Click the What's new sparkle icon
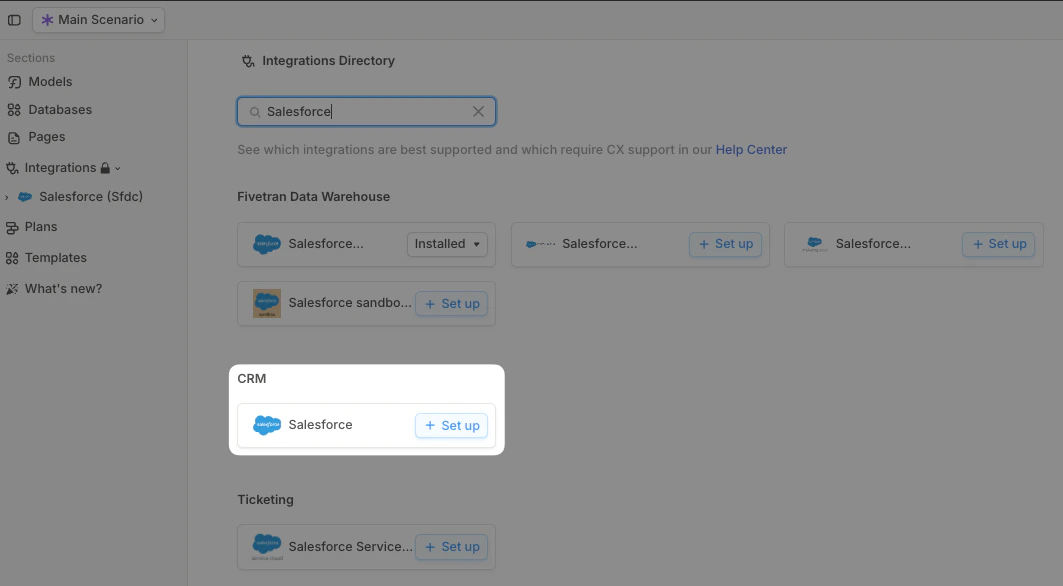Viewport: 1063px width, 586px height. click(x=14, y=289)
